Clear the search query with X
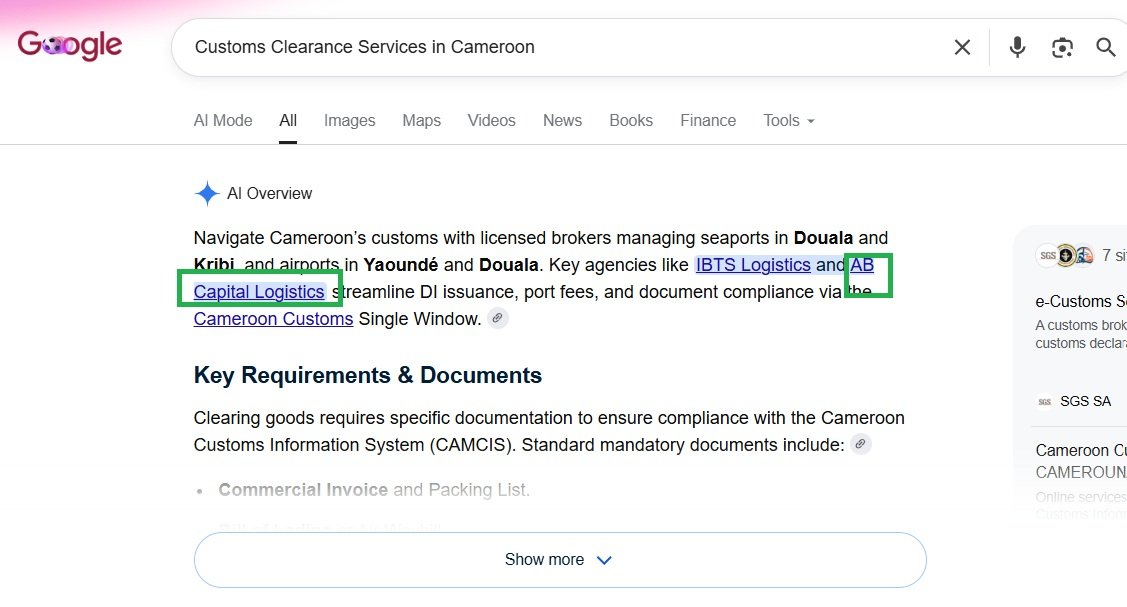1127x607 pixels. tap(962, 47)
